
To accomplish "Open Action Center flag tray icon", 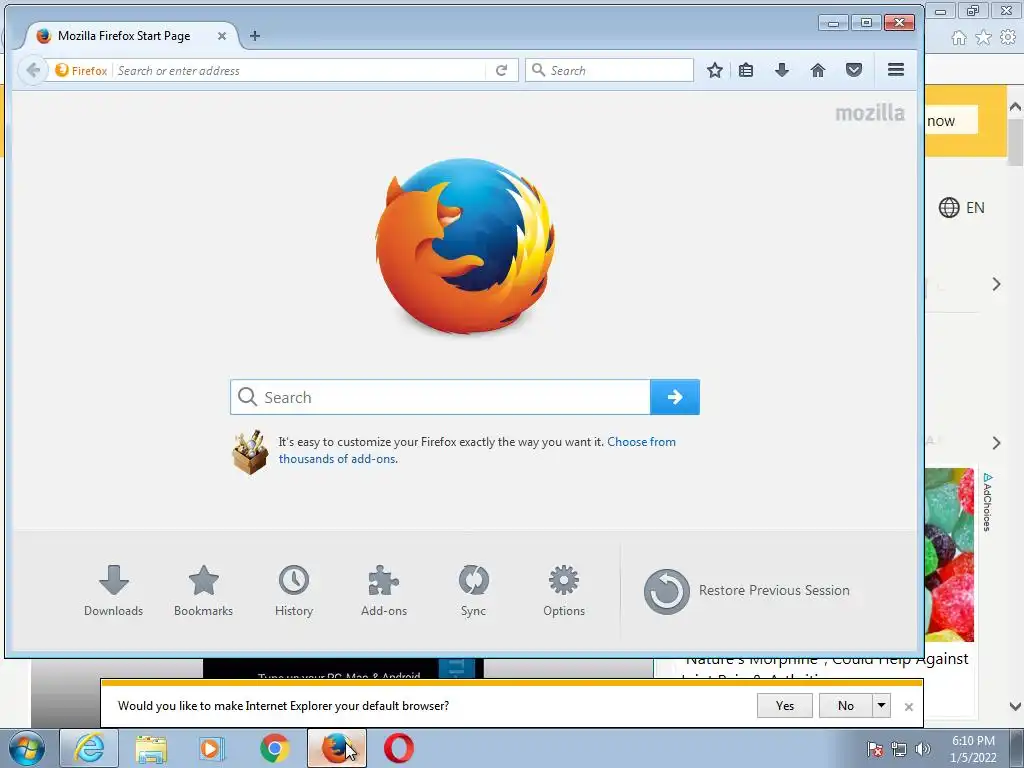I will (875, 749).
